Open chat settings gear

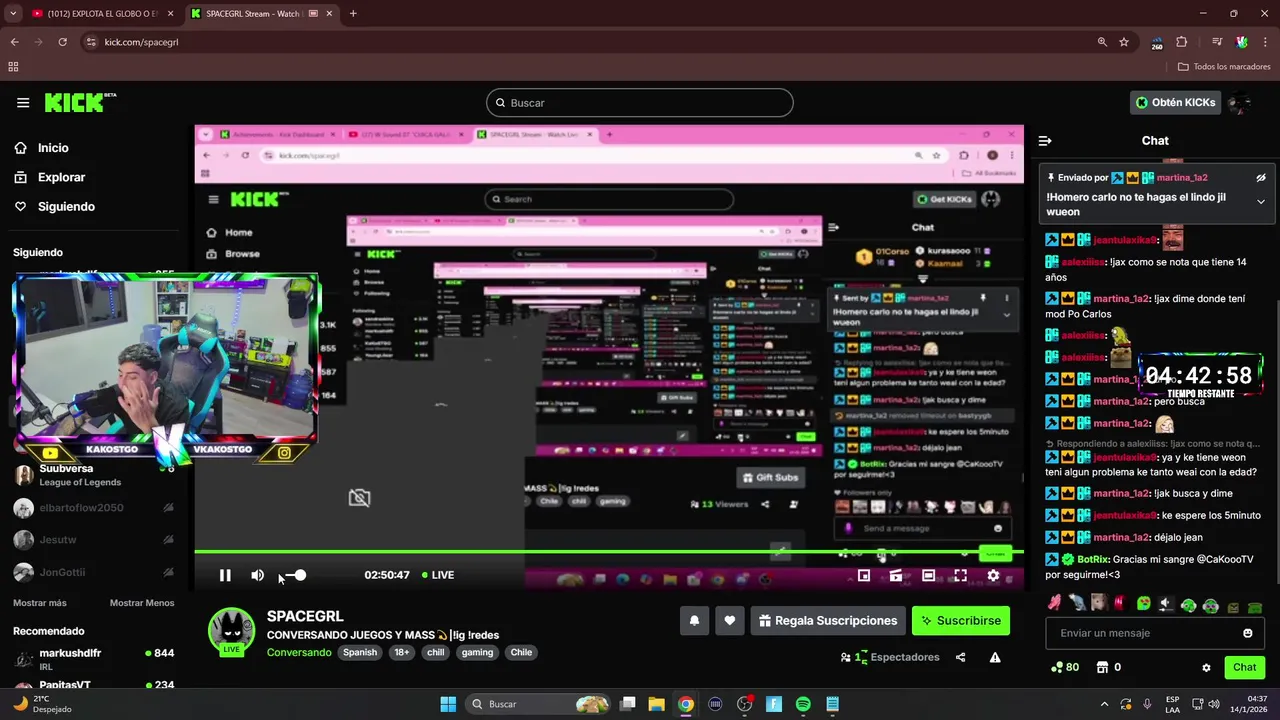coord(1206,667)
